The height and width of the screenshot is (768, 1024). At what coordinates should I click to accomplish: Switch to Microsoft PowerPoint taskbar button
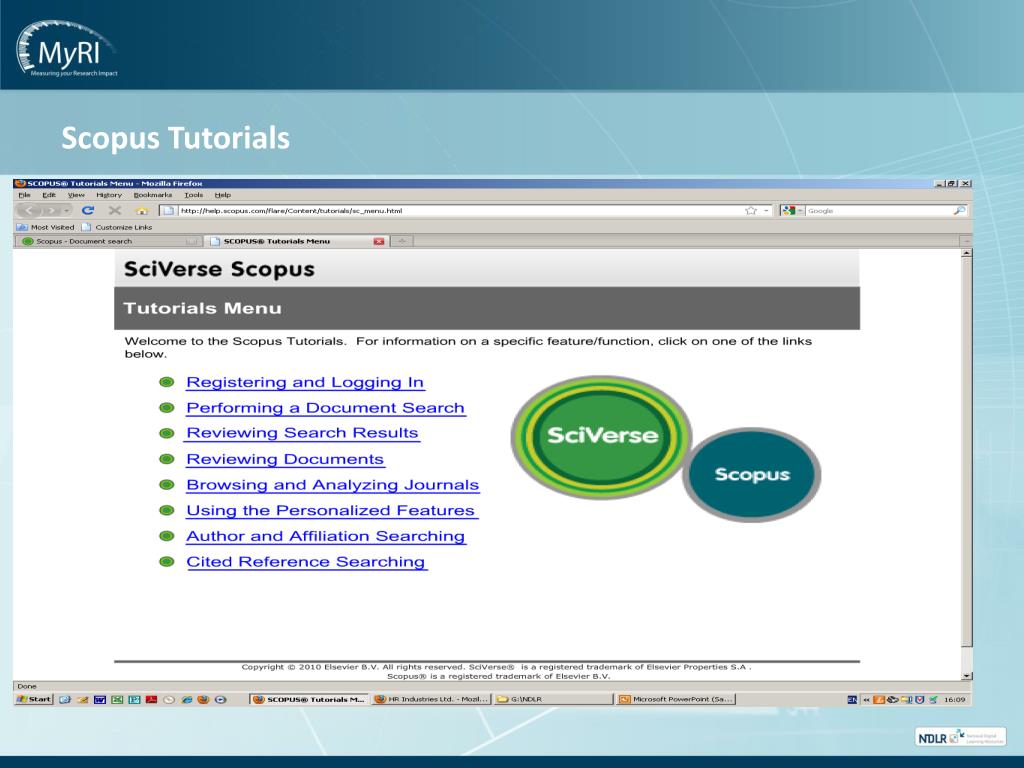677,699
